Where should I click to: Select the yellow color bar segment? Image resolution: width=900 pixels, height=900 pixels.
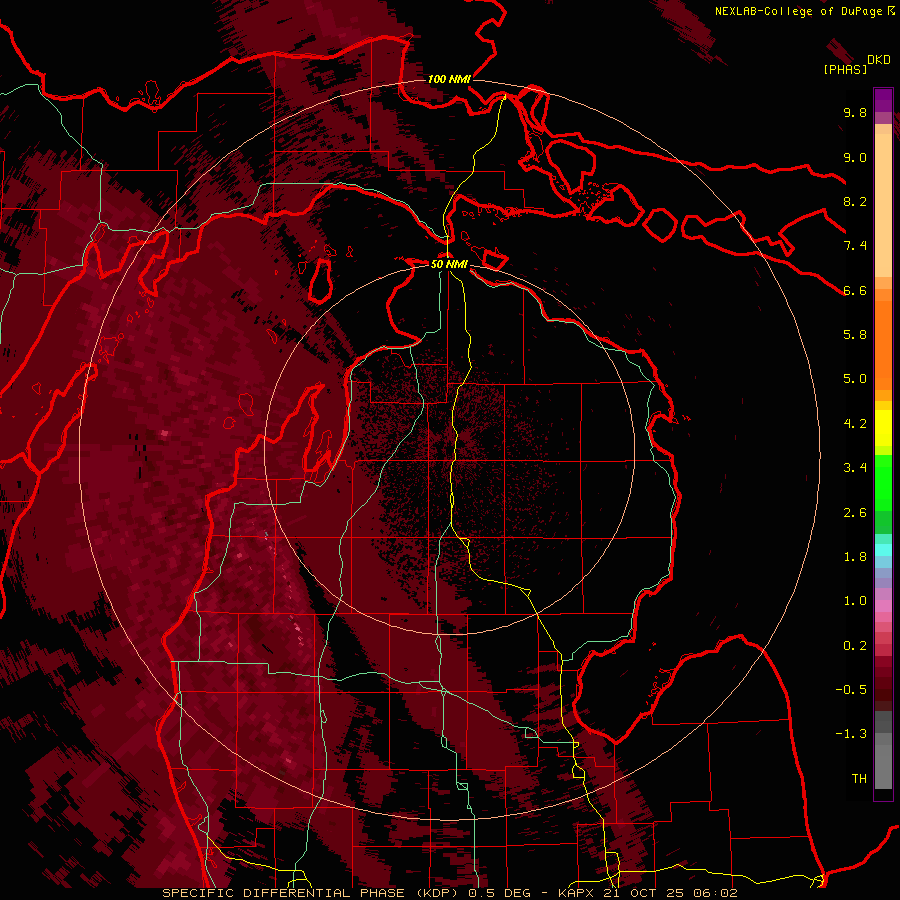(883, 428)
